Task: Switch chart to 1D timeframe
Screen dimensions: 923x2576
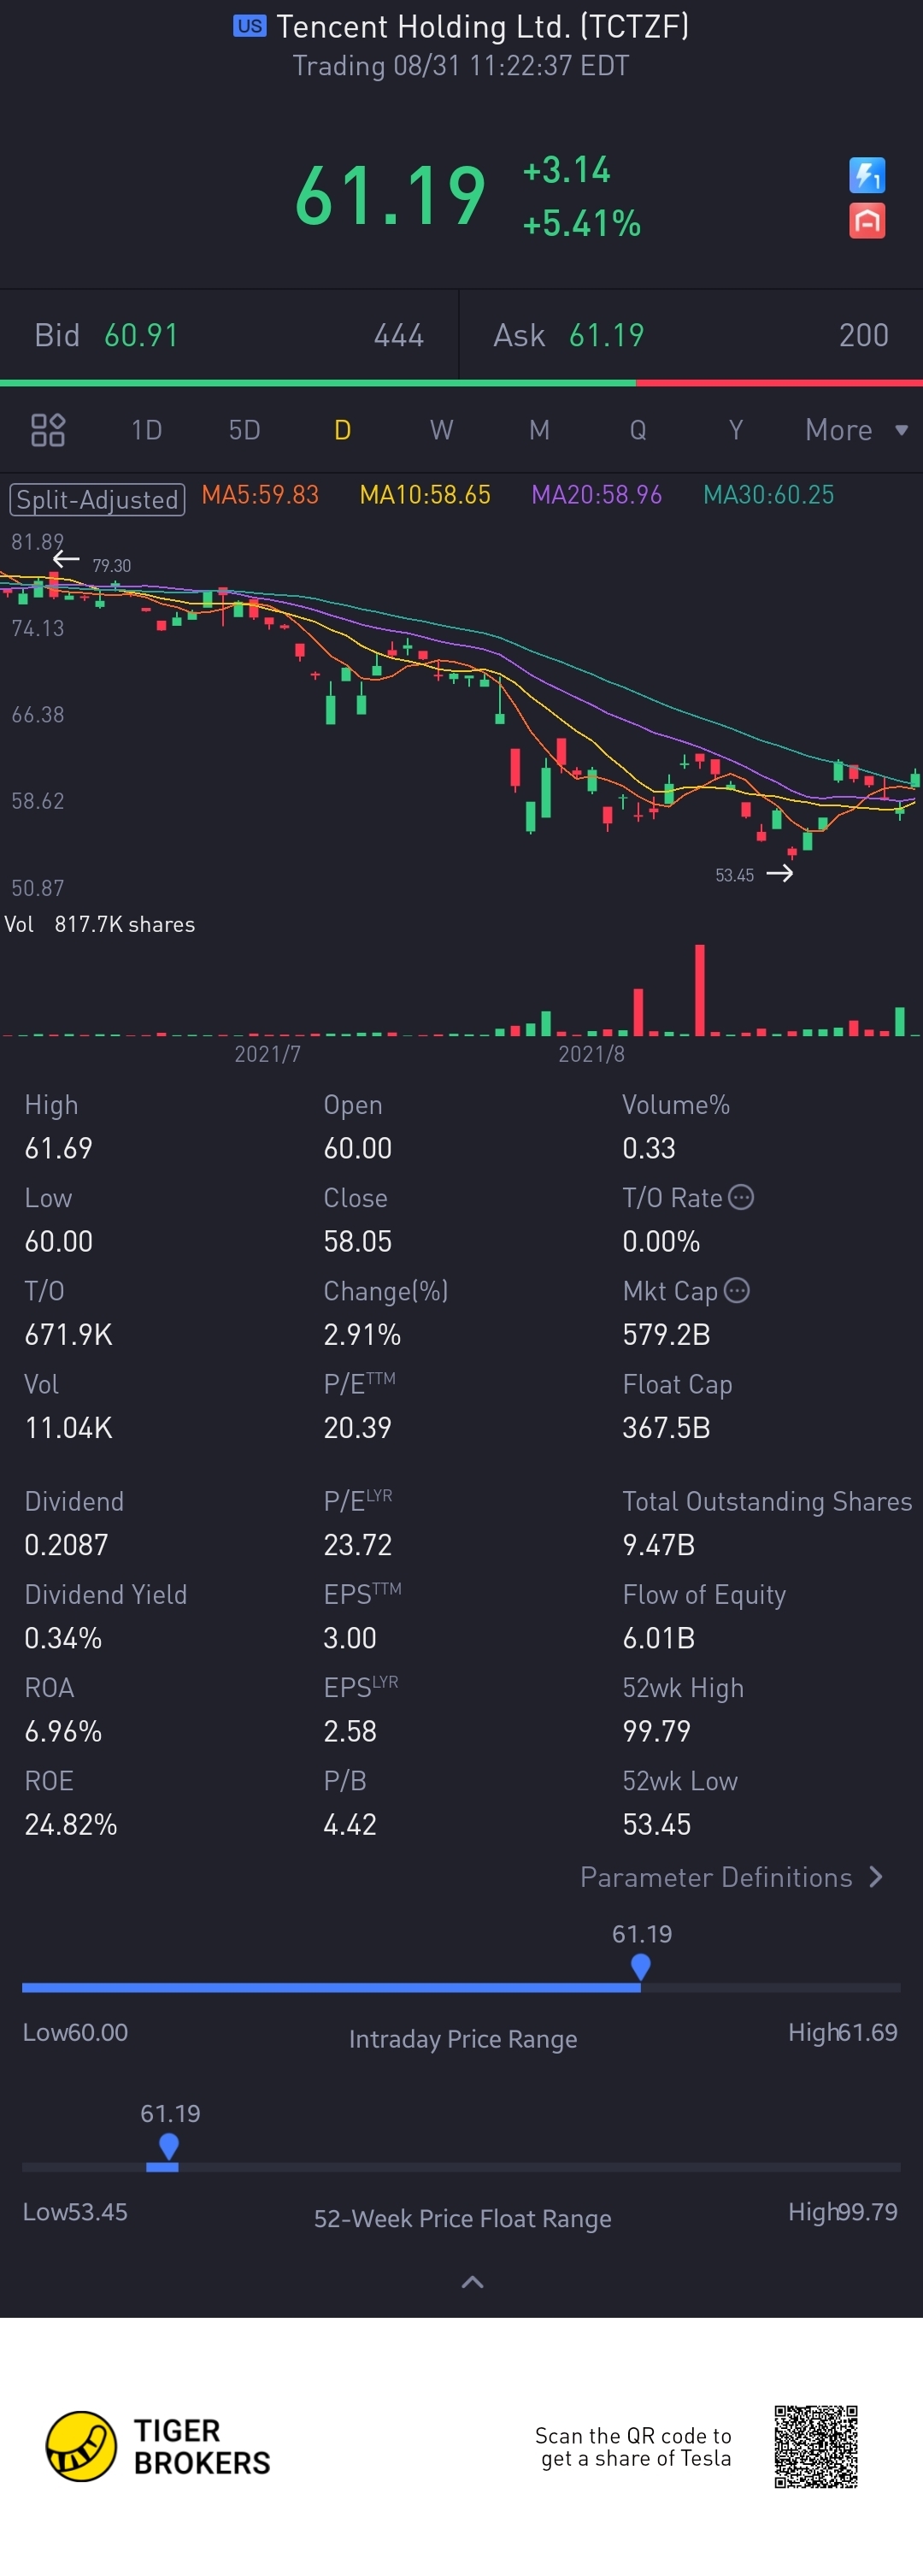Action: pyautogui.click(x=146, y=430)
